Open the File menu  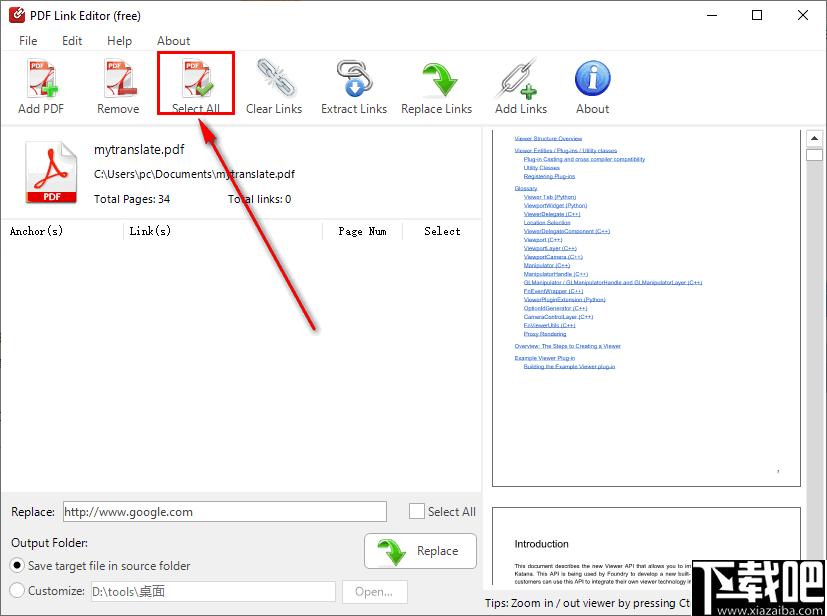click(28, 41)
